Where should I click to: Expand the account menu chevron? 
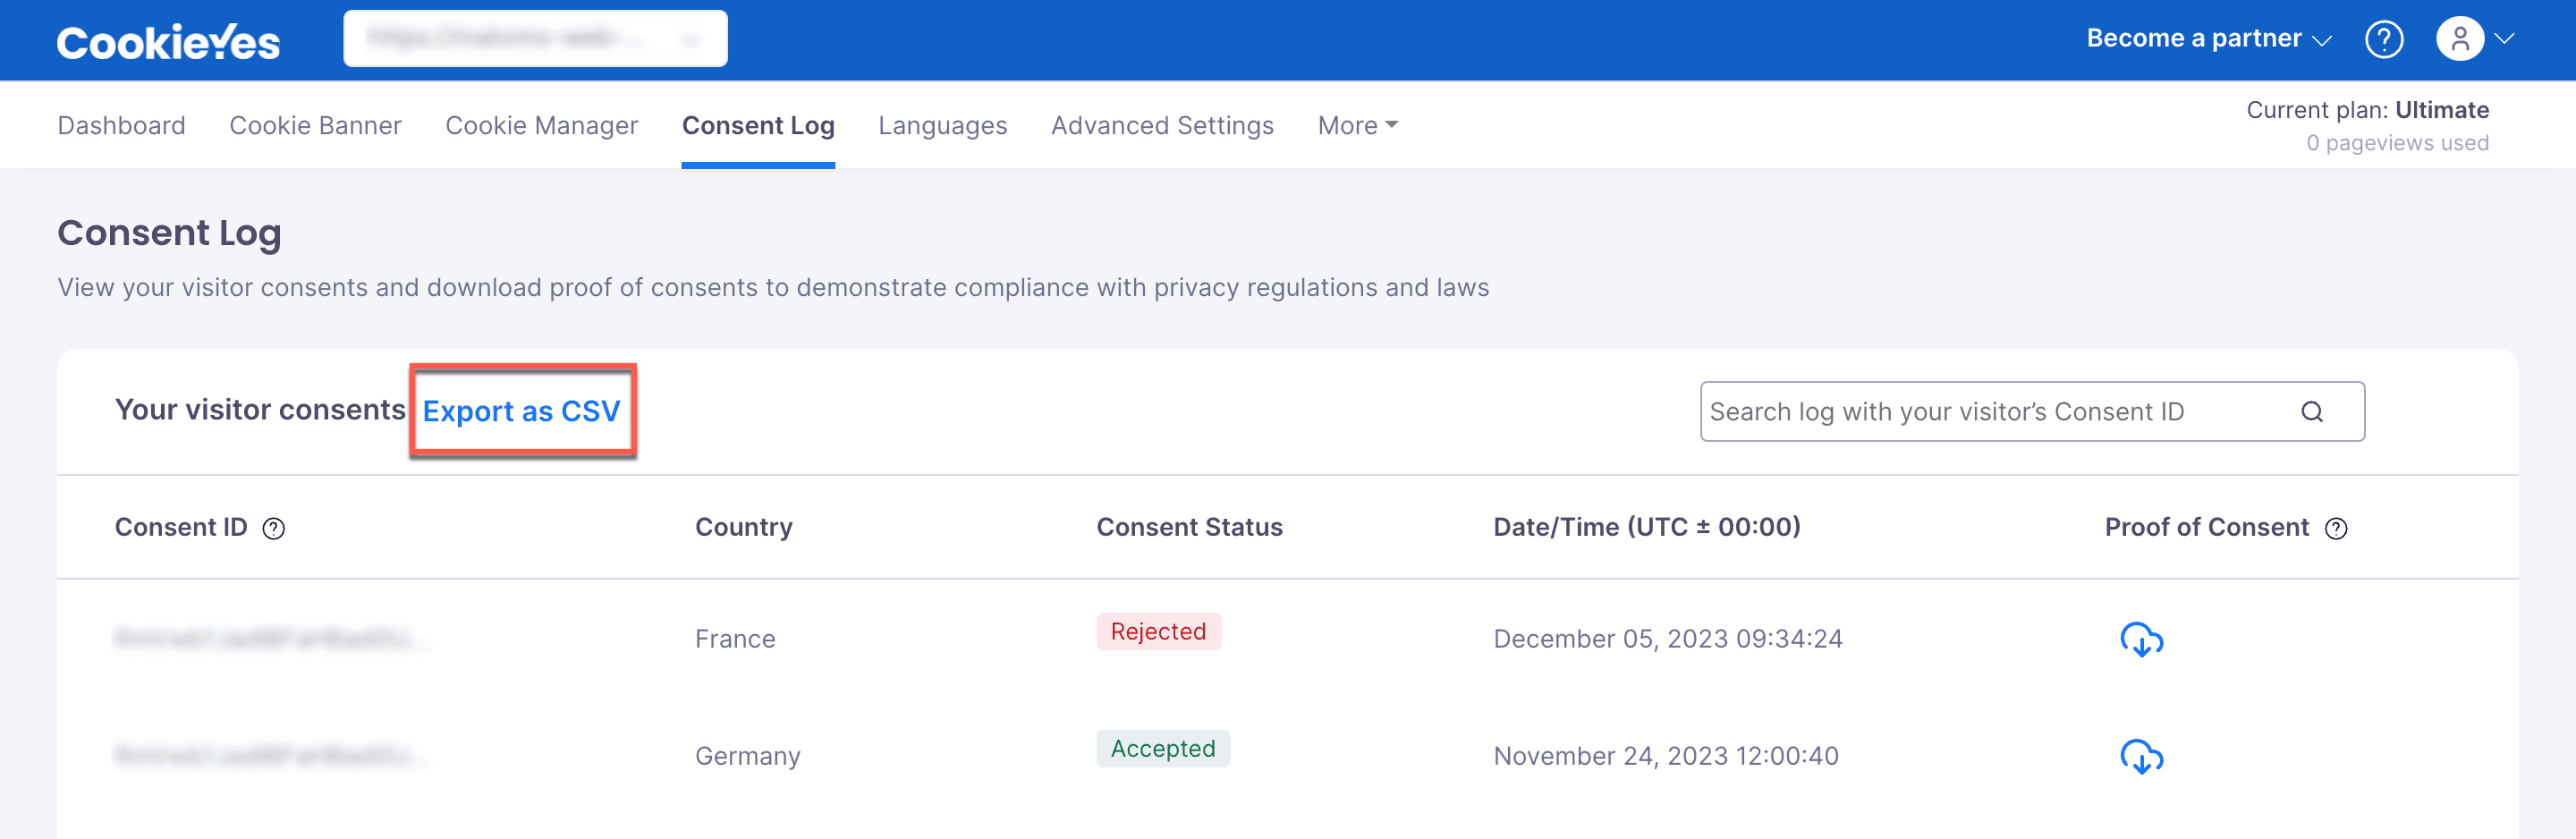coord(2504,39)
